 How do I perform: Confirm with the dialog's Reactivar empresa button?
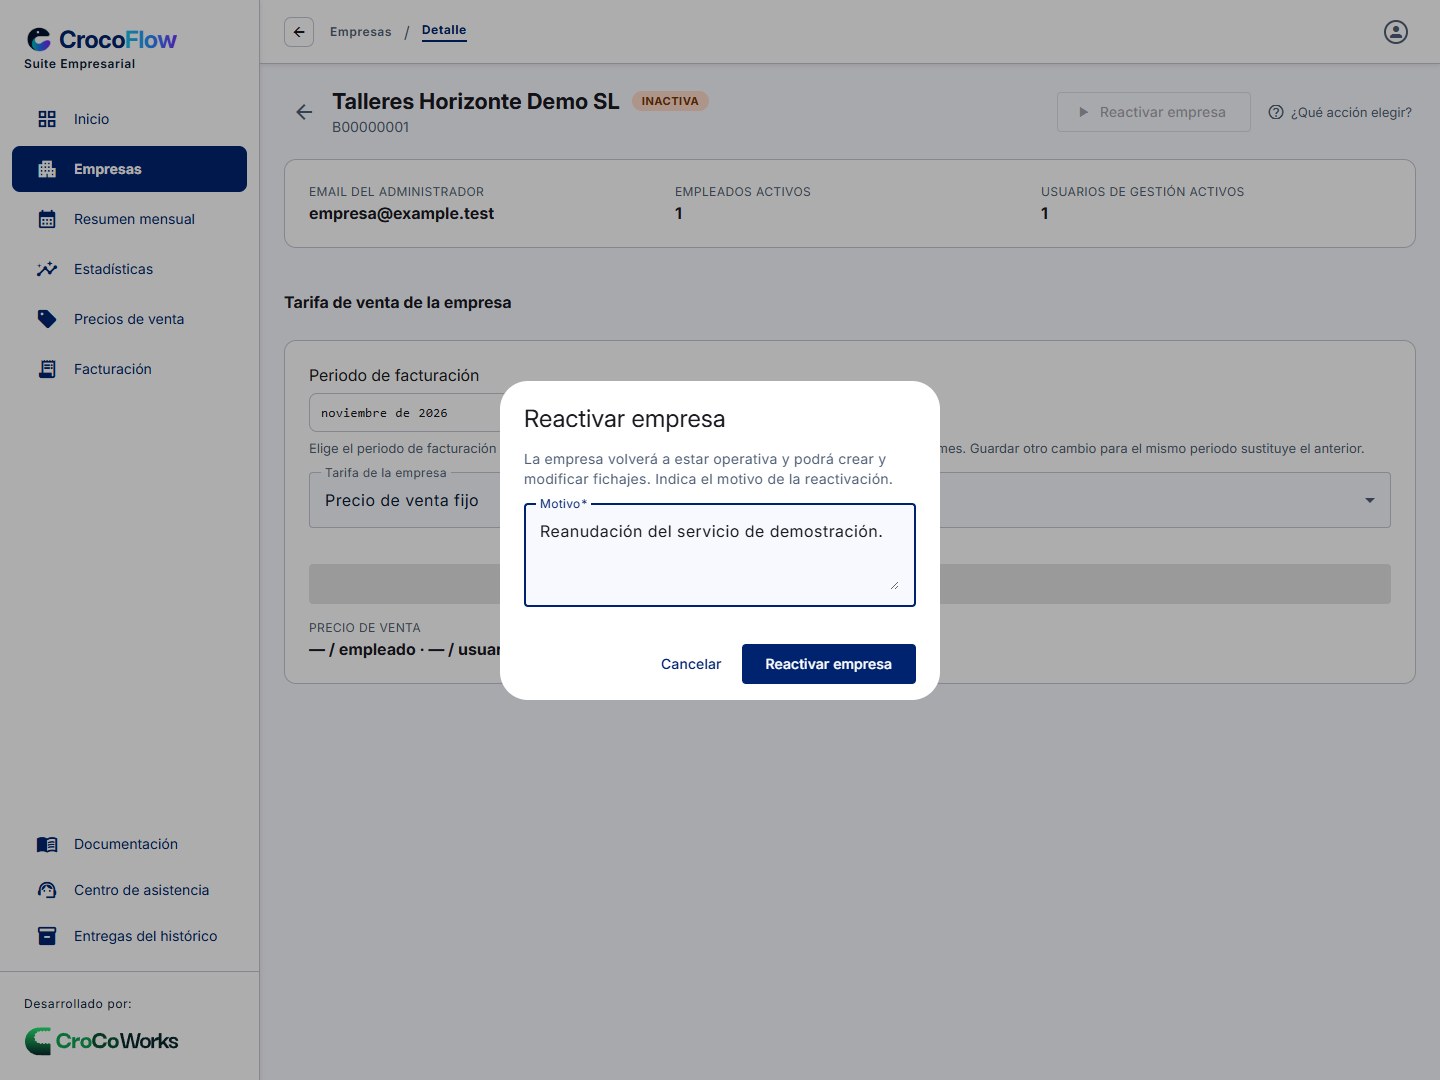829,664
